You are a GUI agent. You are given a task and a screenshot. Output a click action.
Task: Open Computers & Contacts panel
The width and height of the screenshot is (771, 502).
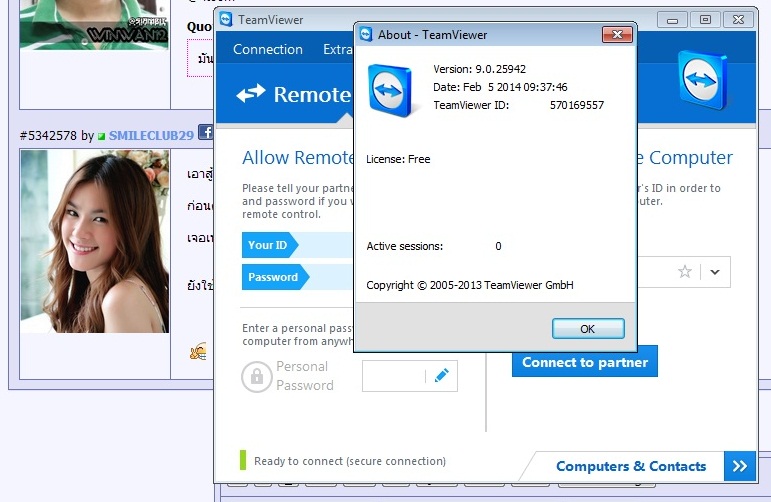click(x=631, y=466)
